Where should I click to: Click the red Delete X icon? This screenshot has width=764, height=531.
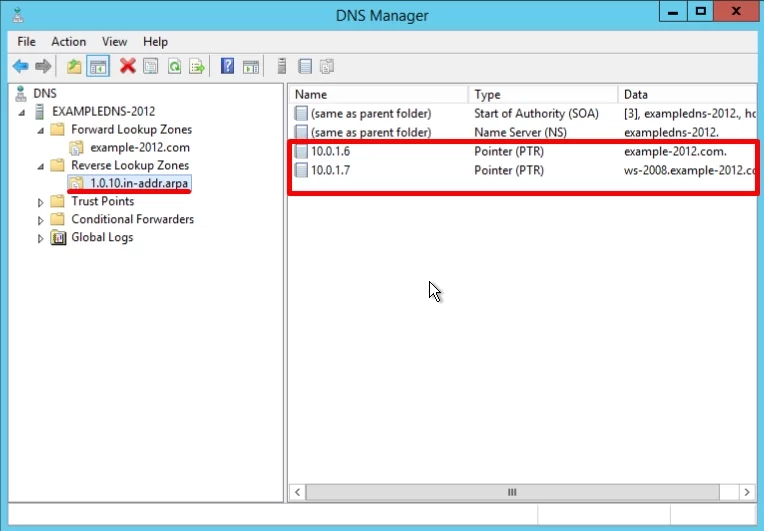click(127, 66)
